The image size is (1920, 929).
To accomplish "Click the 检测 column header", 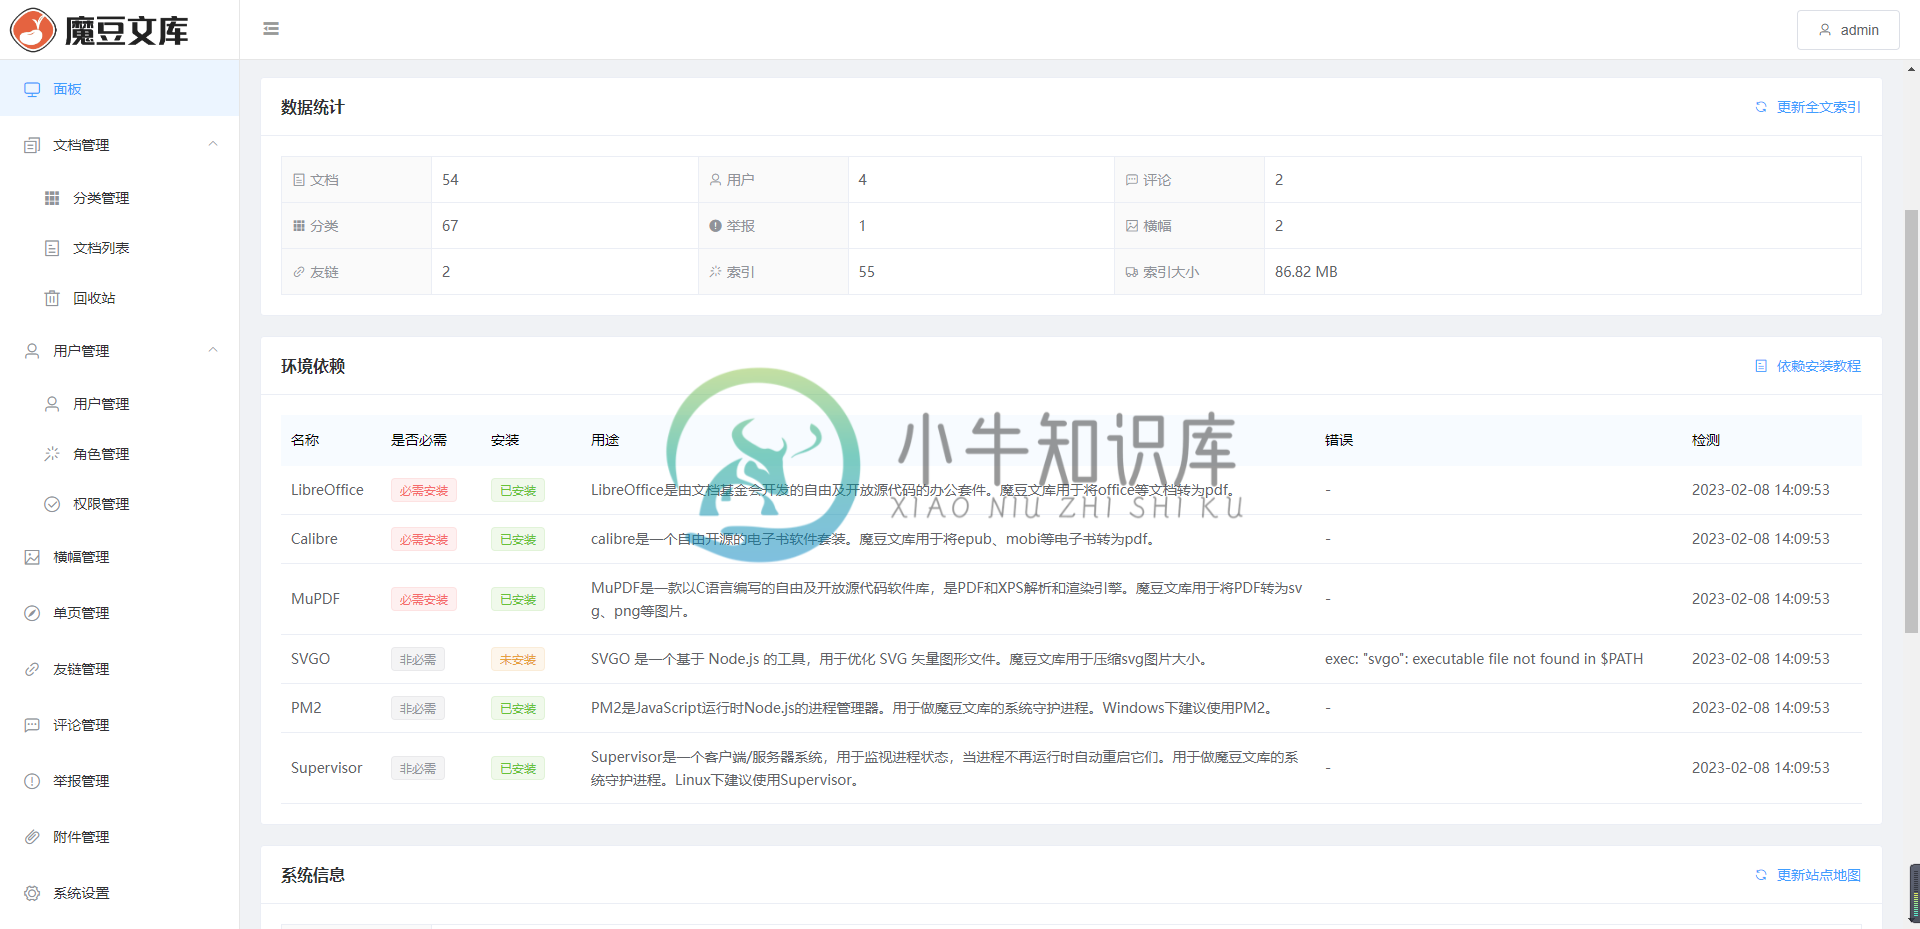I will [x=1705, y=440].
